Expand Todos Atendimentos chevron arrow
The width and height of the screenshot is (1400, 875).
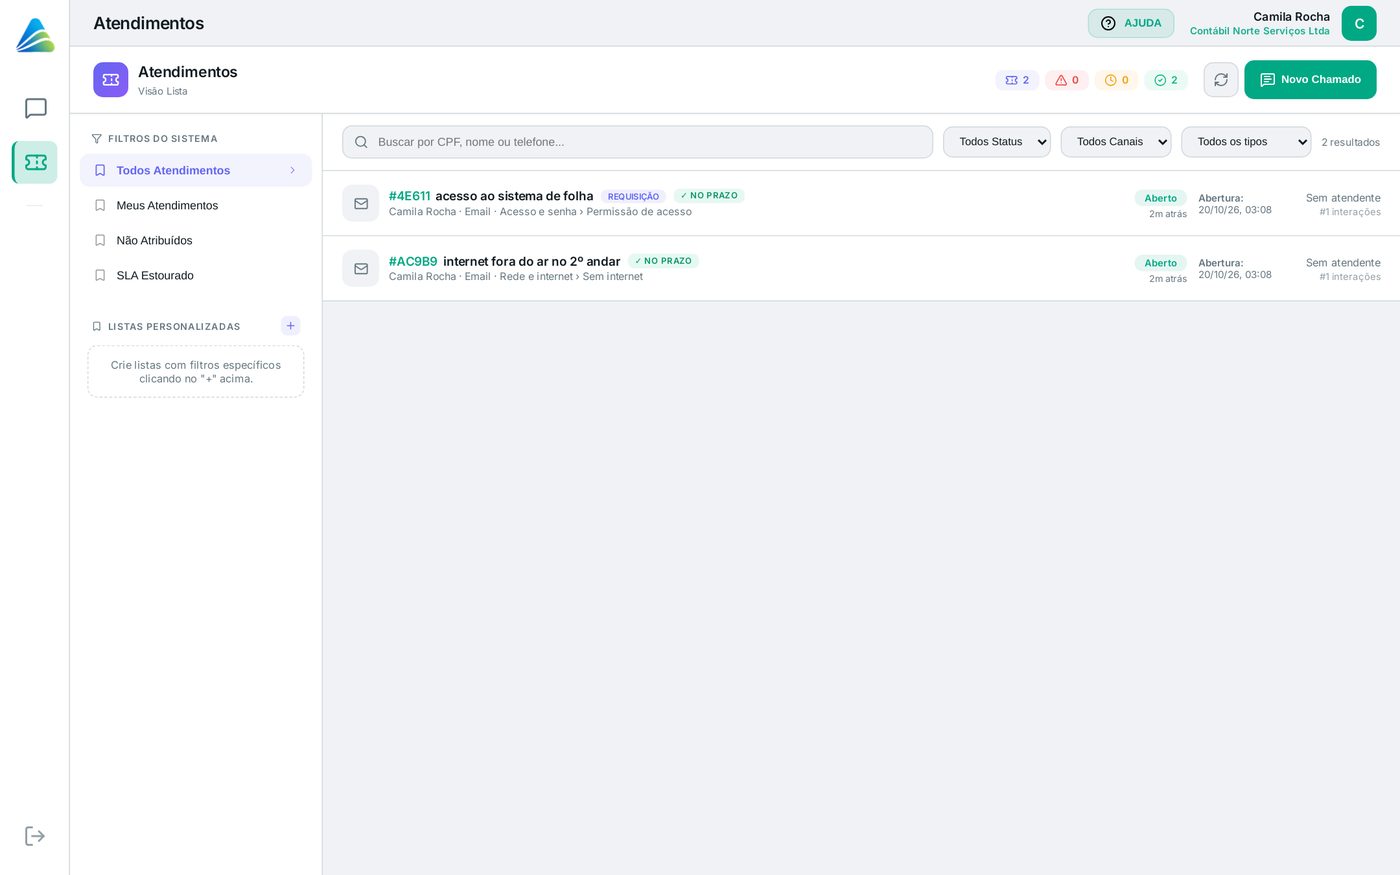293,170
